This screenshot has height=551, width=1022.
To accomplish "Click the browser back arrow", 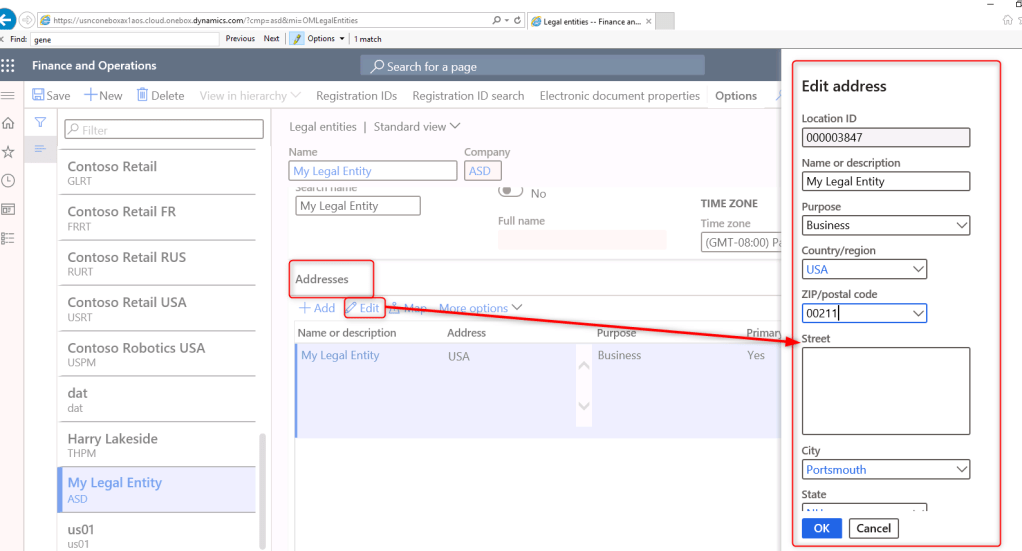I will click(x=8, y=19).
